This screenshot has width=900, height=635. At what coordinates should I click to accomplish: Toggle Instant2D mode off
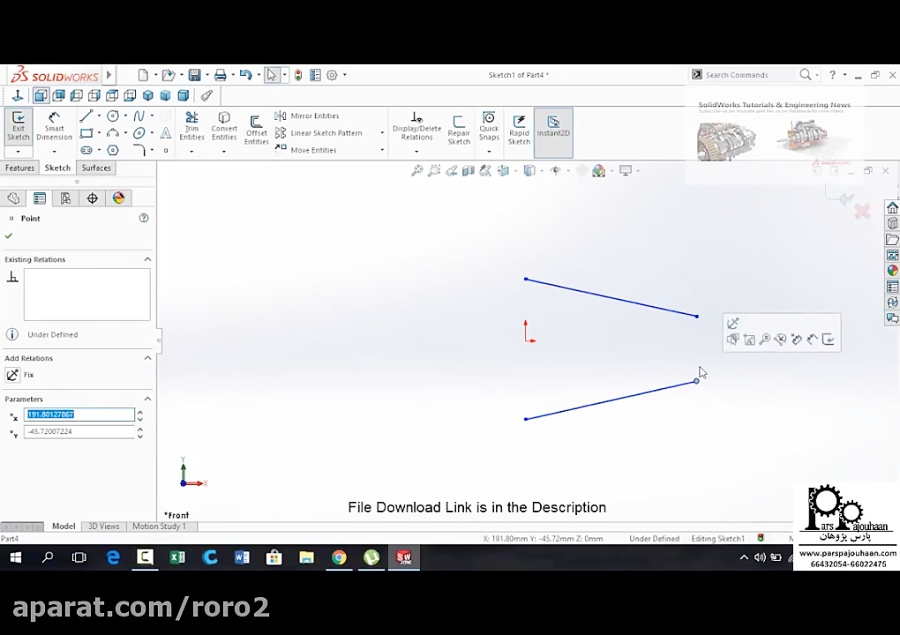click(x=552, y=125)
